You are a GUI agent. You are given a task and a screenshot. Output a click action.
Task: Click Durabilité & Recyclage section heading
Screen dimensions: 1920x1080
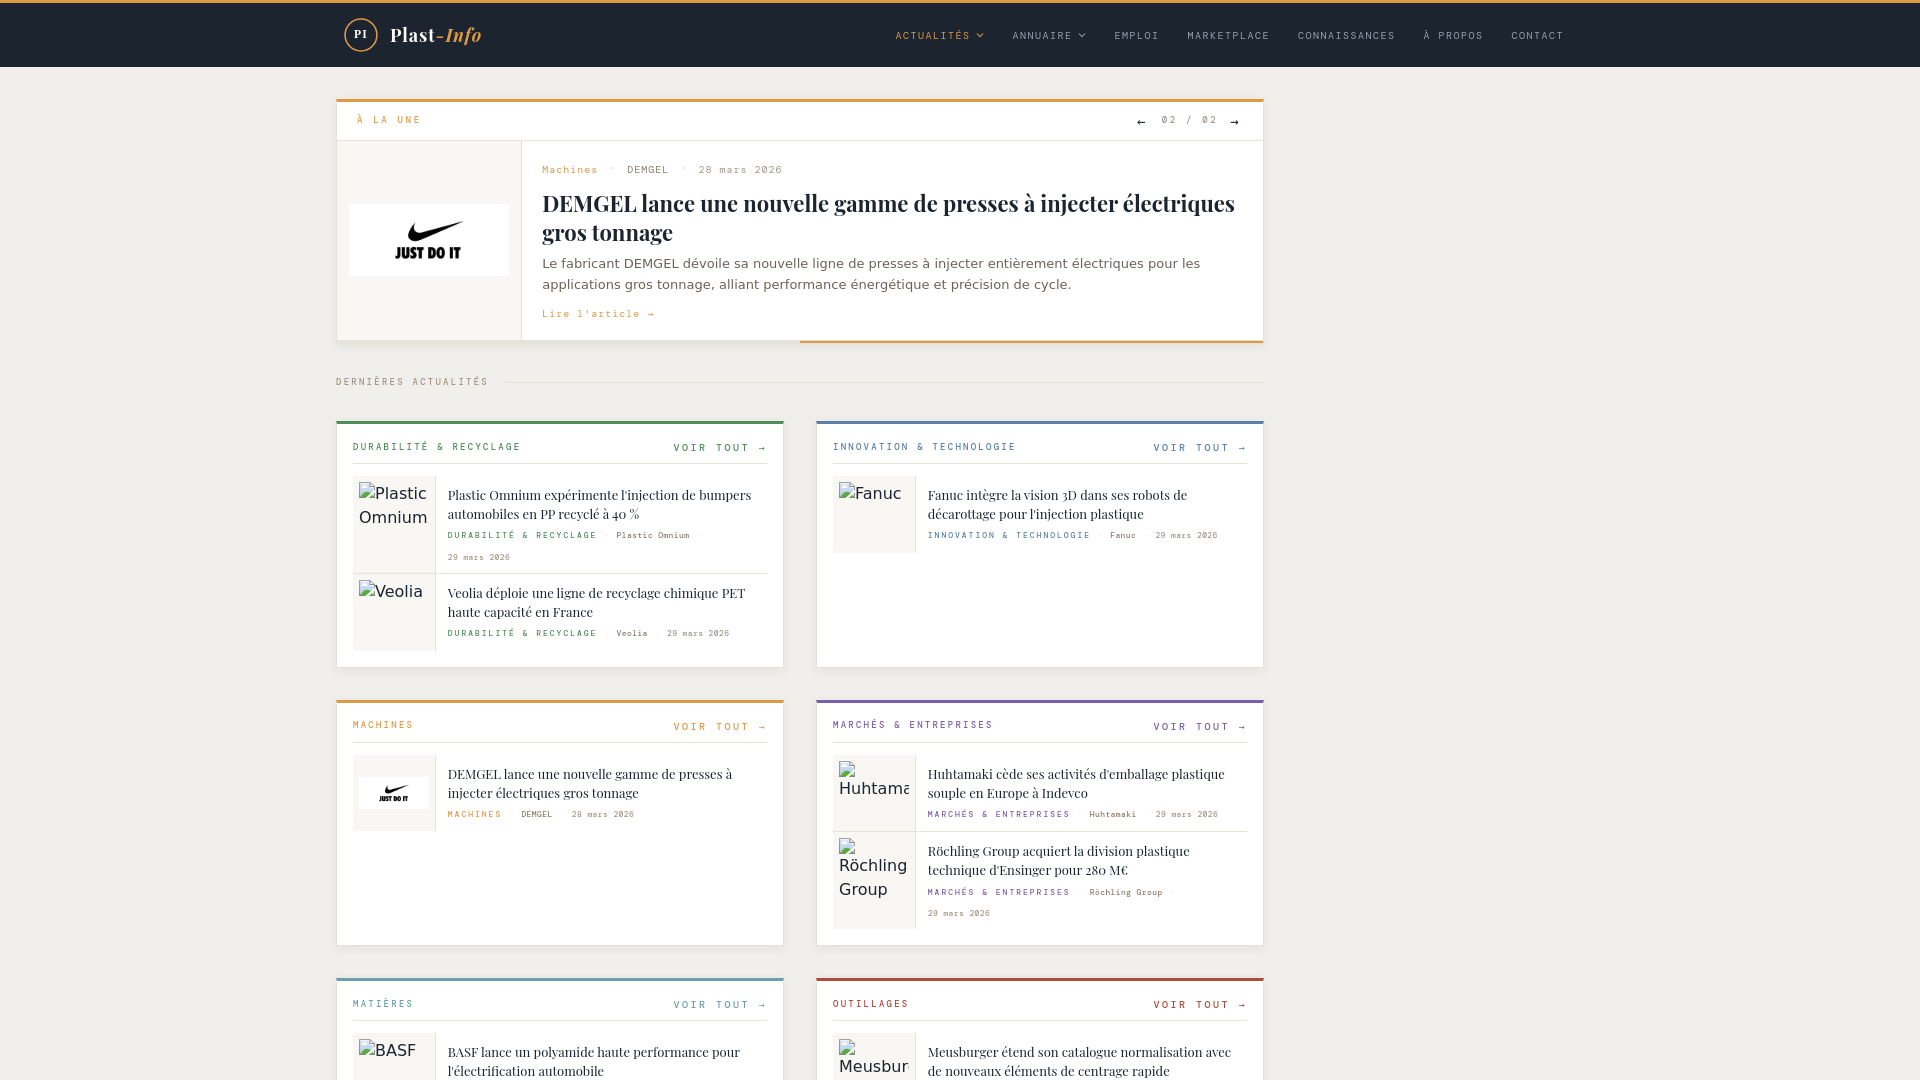point(436,447)
